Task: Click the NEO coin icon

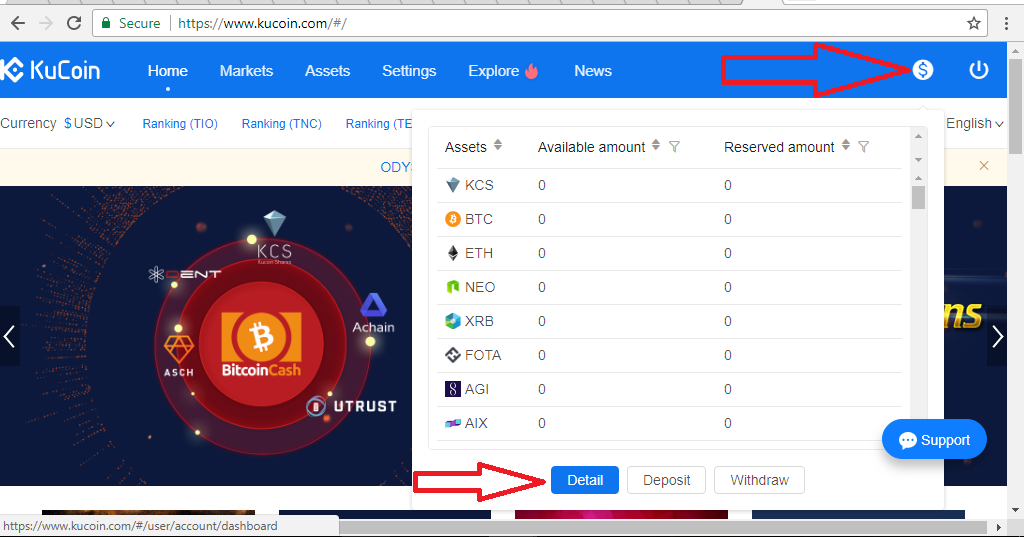Action: pyautogui.click(x=453, y=287)
